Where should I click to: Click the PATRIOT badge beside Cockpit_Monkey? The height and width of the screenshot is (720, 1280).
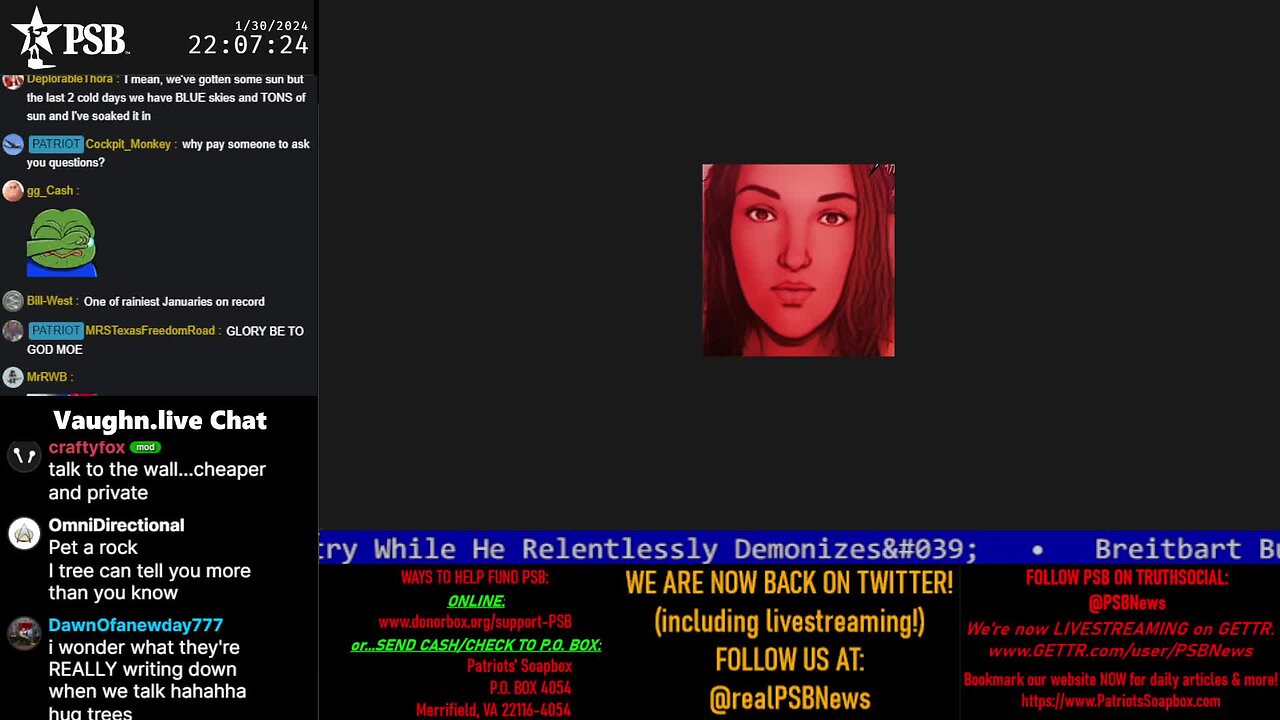point(55,144)
